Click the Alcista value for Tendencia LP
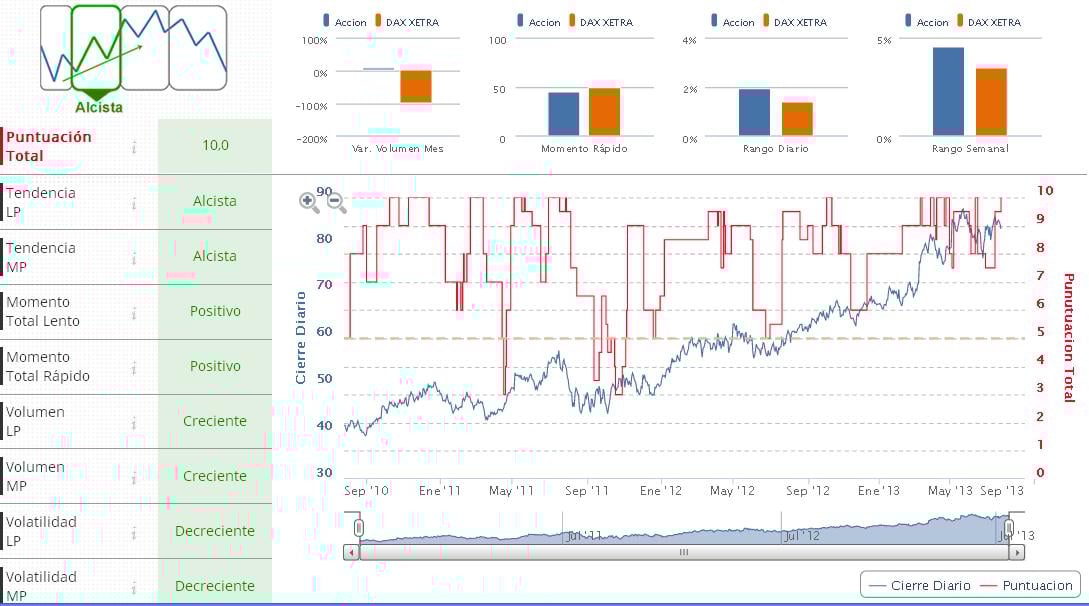Image resolution: width=1089 pixels, height=606 pixels. (x=215, y=201)
